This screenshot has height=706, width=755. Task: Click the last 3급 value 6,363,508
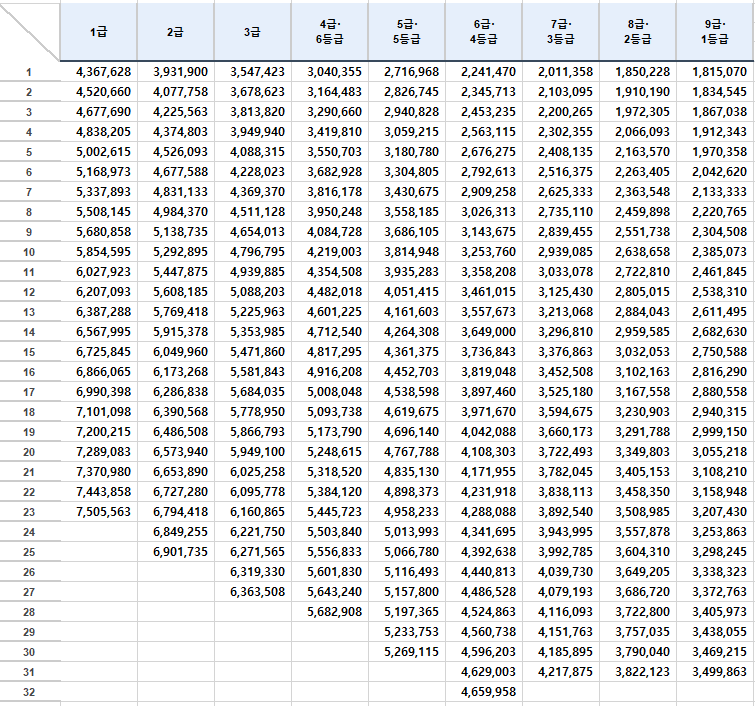pyautogui.click(x=257, y=592)
